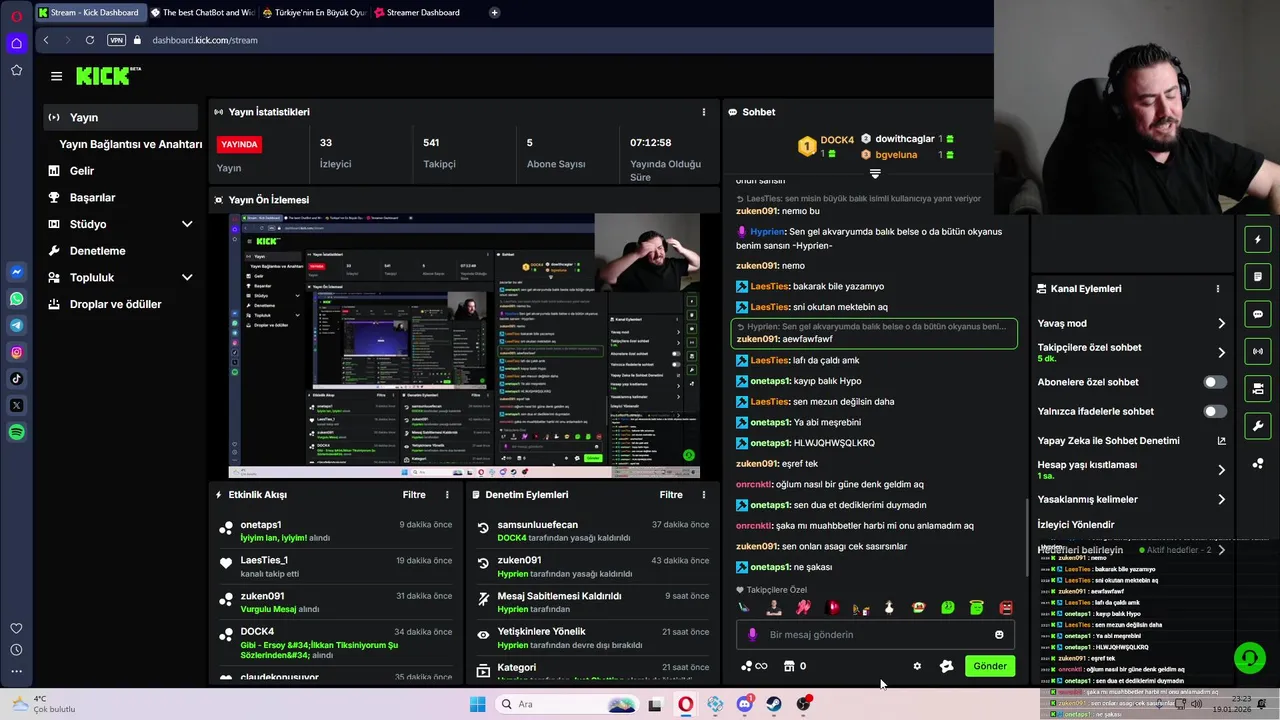Open chat settings gear icon
1280x720 pixels.
pyautogui.click(x=917, y=666)
